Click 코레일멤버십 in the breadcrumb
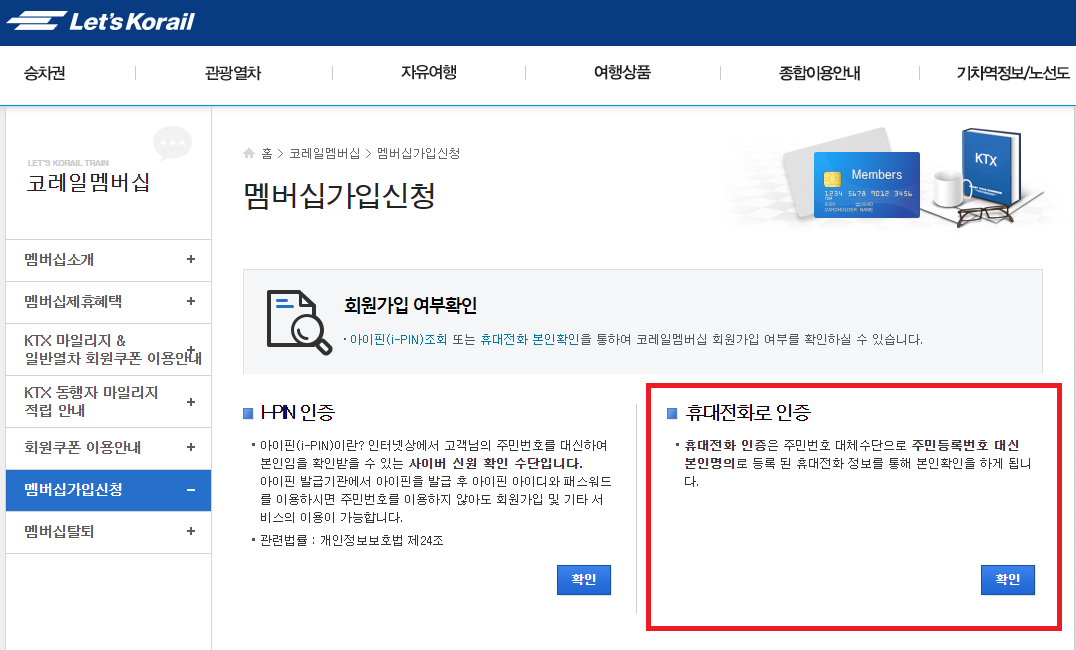1076x650 pixels. tap(325, 153)
